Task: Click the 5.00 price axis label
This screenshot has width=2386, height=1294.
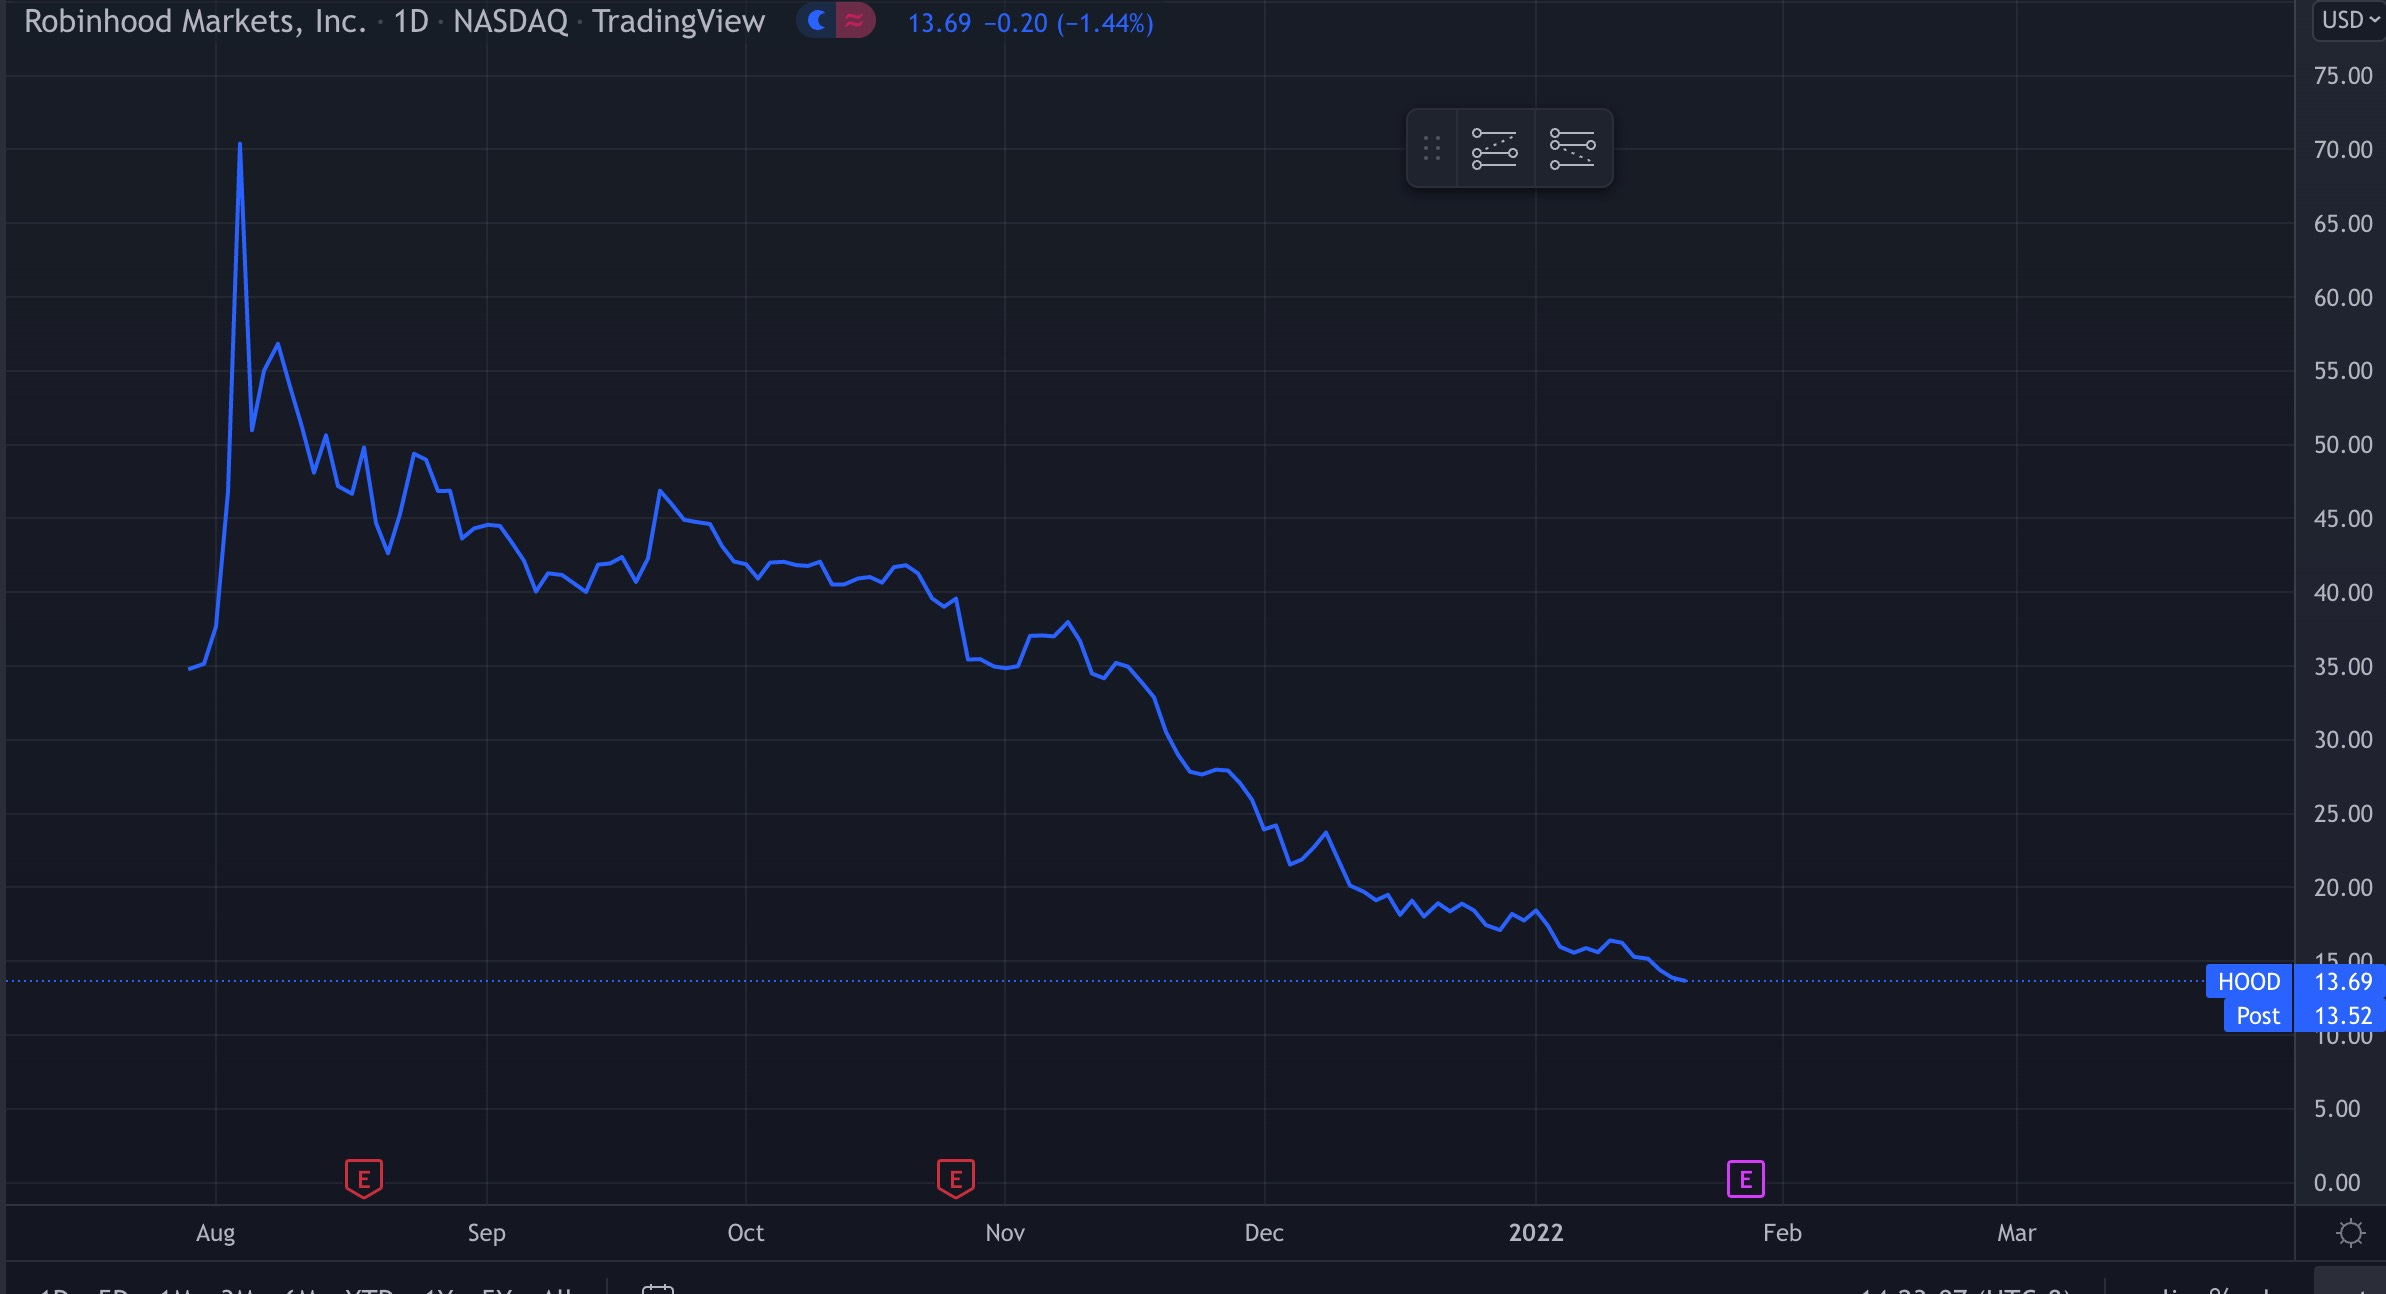Action: (x=2336, y=1109)
